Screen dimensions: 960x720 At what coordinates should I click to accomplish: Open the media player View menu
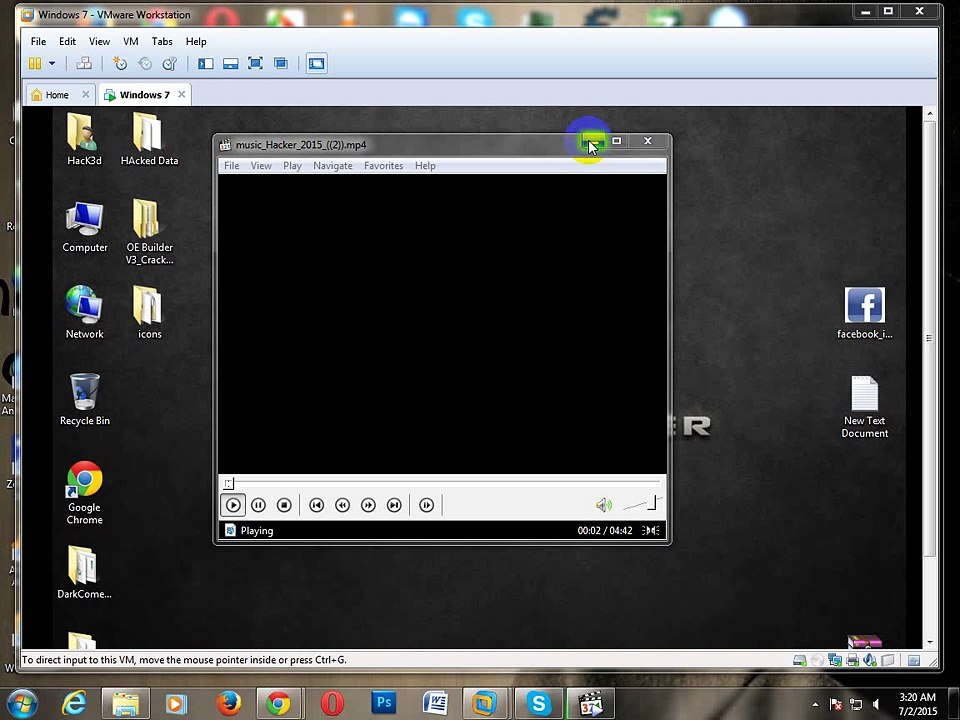(261, 166)
